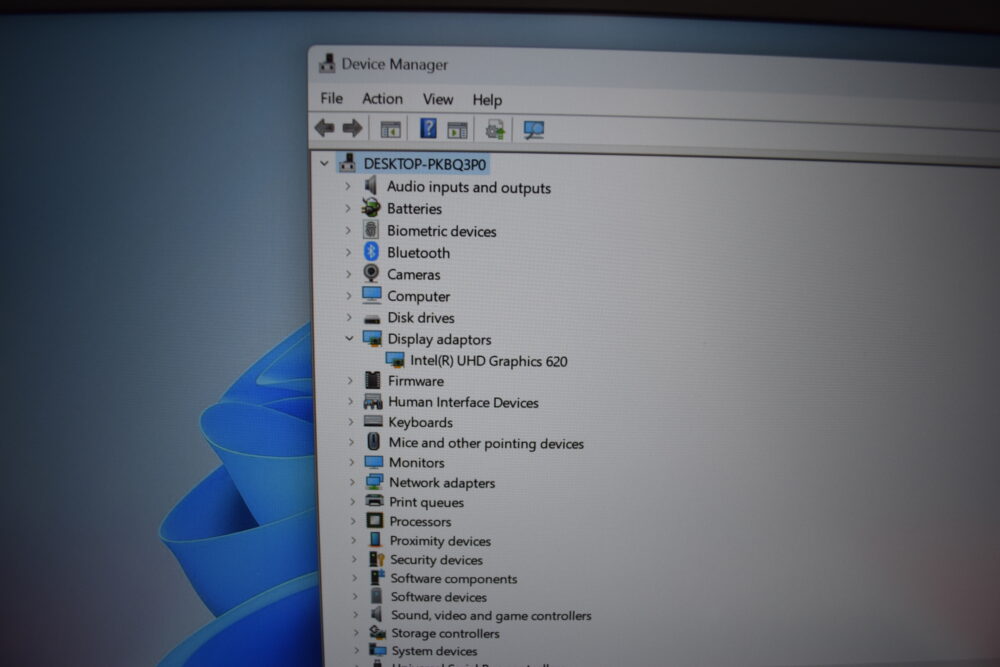Image resolution: width=1000 pixels, height=667 pixels.
Task: Select Sound, video and game controllers text
Action: [x=491, y=615]
